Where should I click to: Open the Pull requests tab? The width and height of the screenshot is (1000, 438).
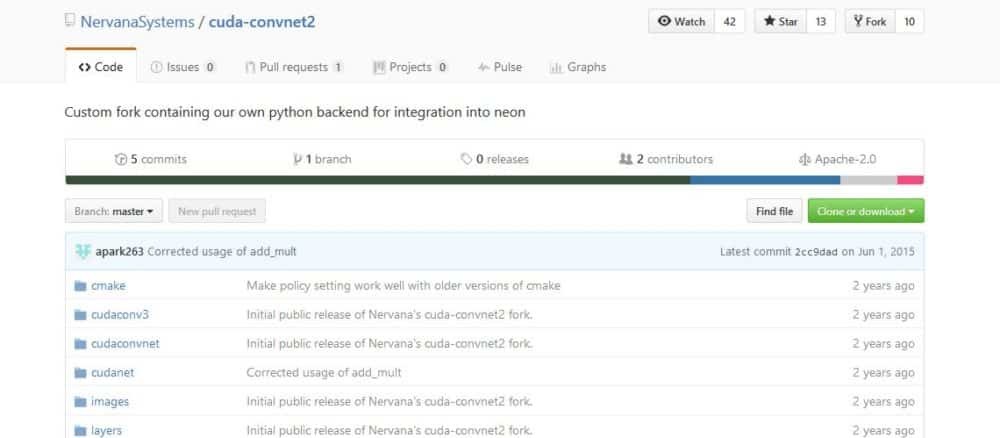(x=295, y=67)
